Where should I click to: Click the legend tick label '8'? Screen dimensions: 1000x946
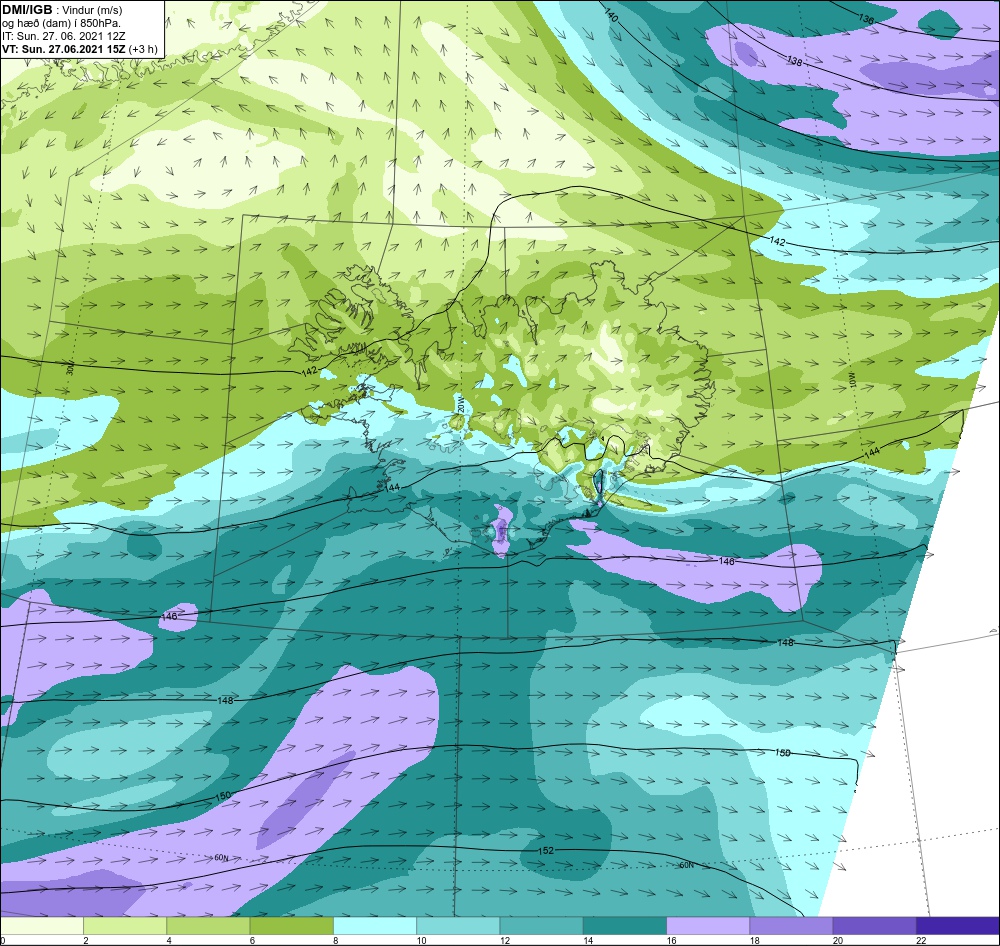click(x=335, y=940)
